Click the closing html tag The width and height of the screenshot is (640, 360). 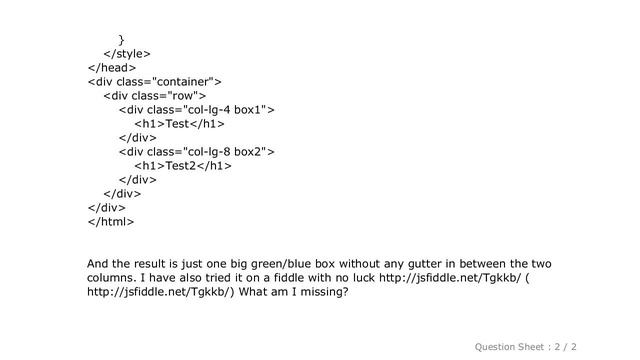111,222
